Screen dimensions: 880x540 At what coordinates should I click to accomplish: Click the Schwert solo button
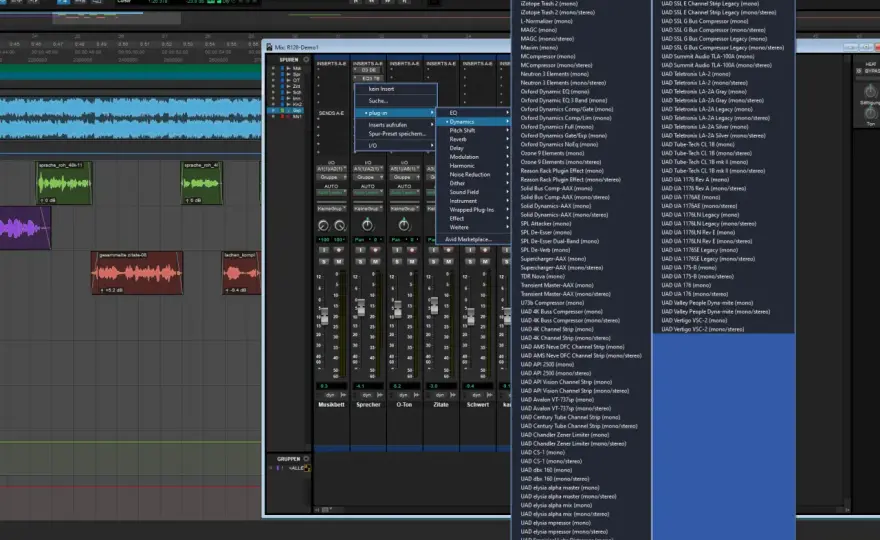470,262
